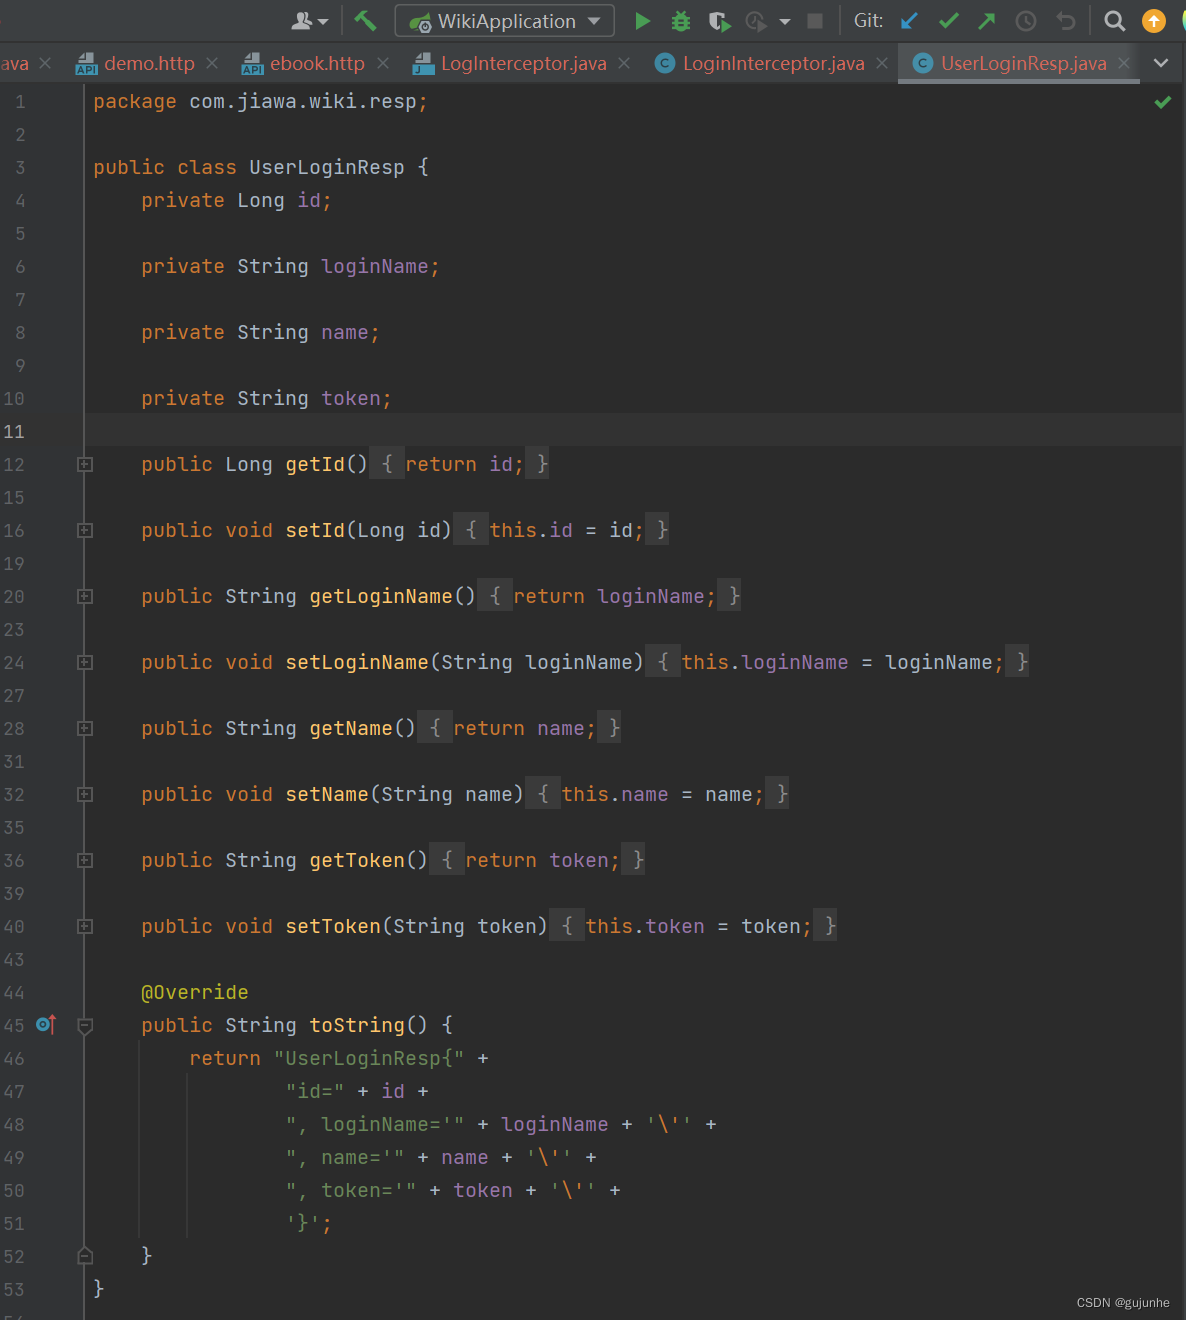Collapse the toString() method fold
1186x1320 pixels.
point(85,1025)
